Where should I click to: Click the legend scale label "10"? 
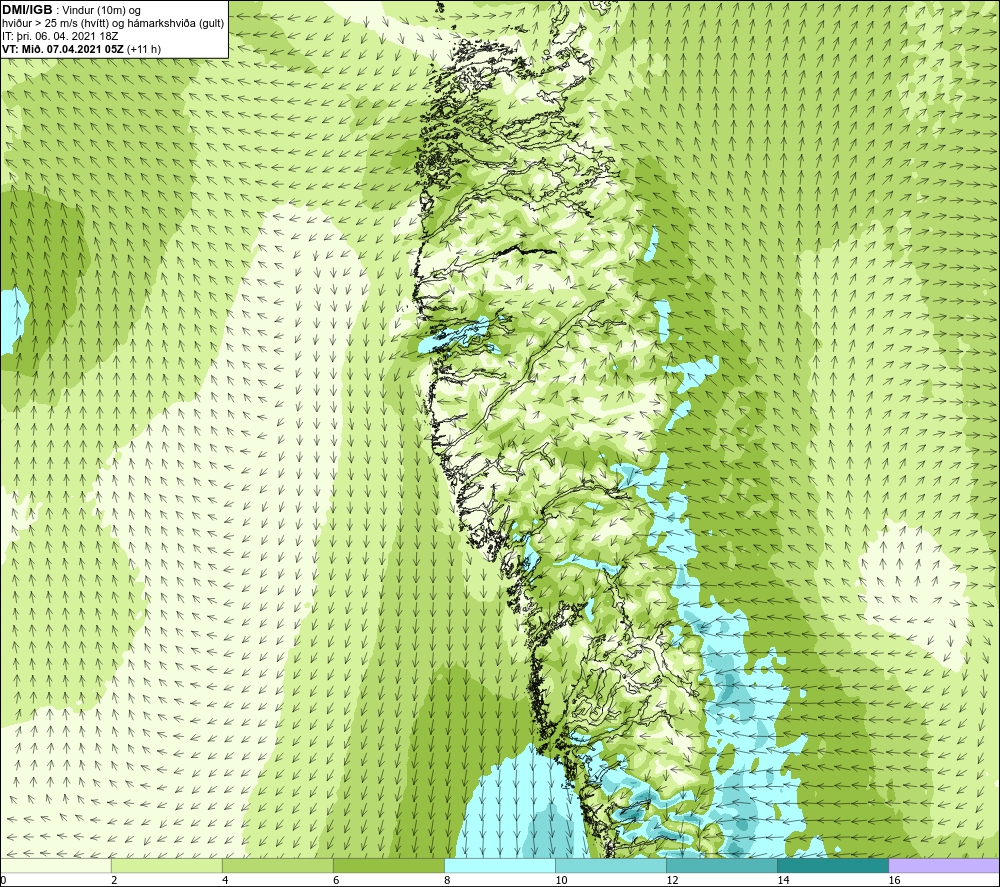coord(561,881)
